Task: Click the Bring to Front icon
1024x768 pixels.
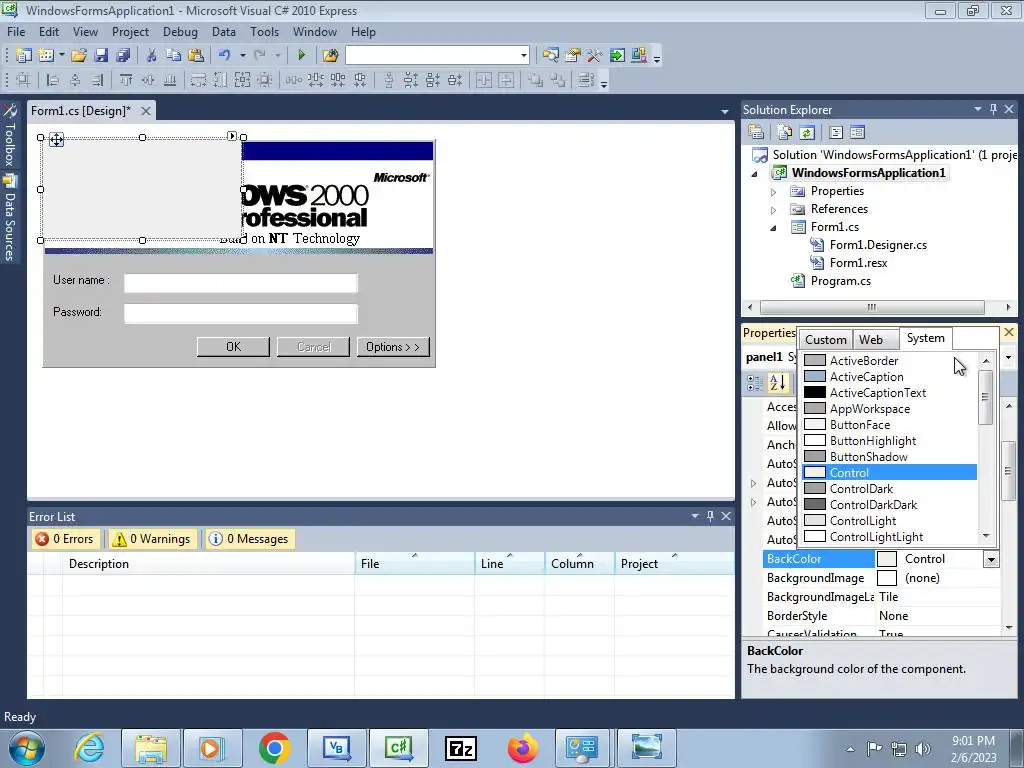Action: (536, 80)
